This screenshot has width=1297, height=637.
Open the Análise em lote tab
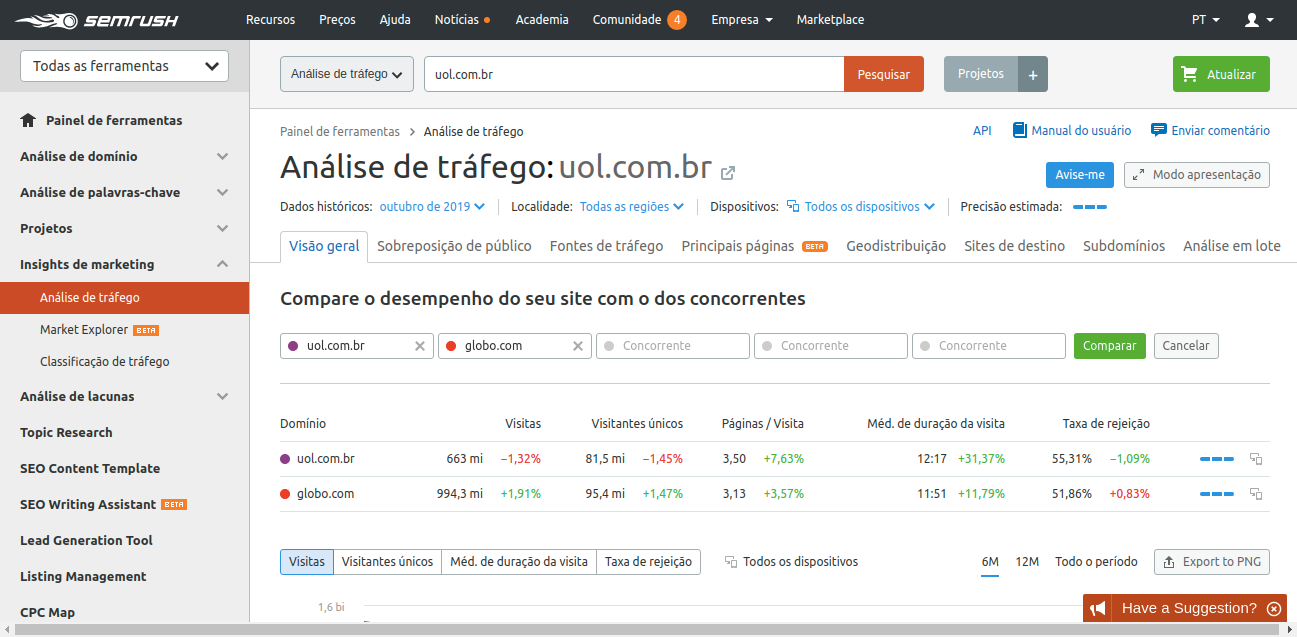[x=1232, y=246]
